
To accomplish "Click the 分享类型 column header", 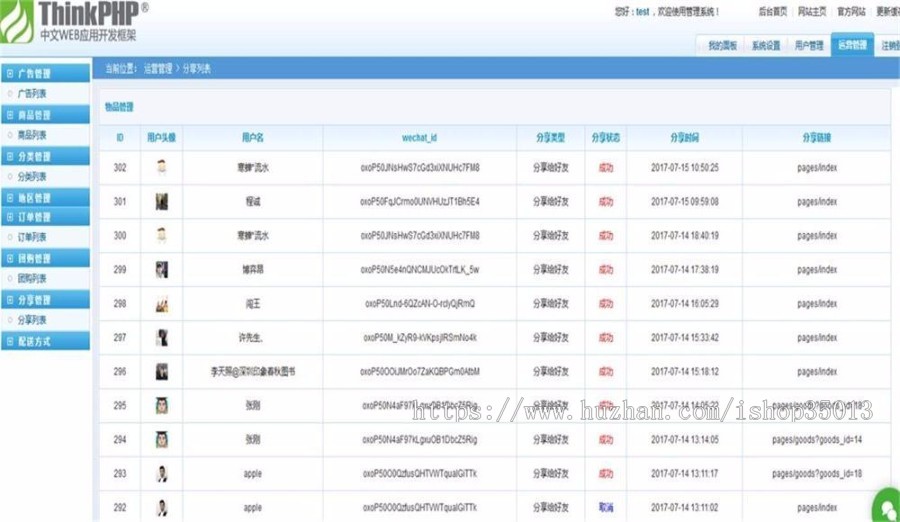I will [550, 138].
